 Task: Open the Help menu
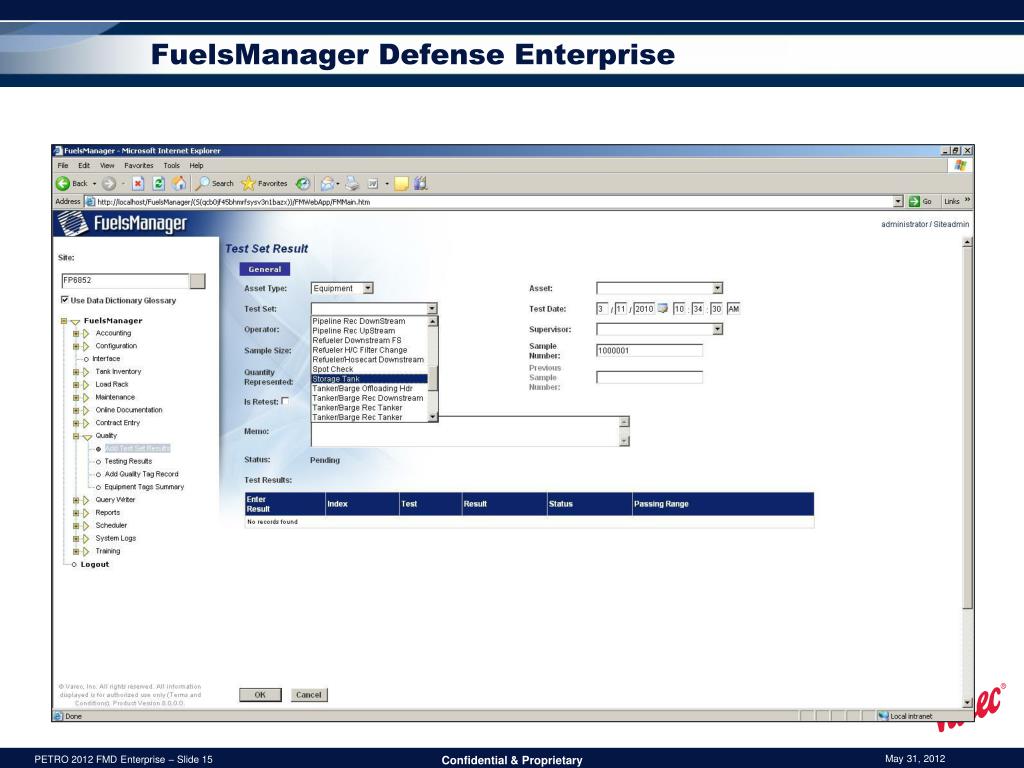pos(196,165)
